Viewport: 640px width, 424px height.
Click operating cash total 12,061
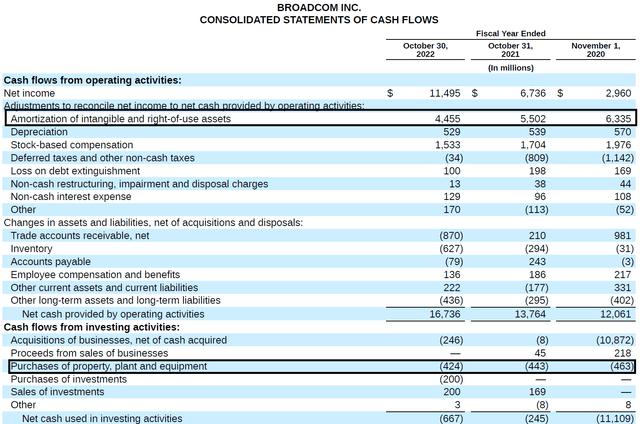coord(615,314)
